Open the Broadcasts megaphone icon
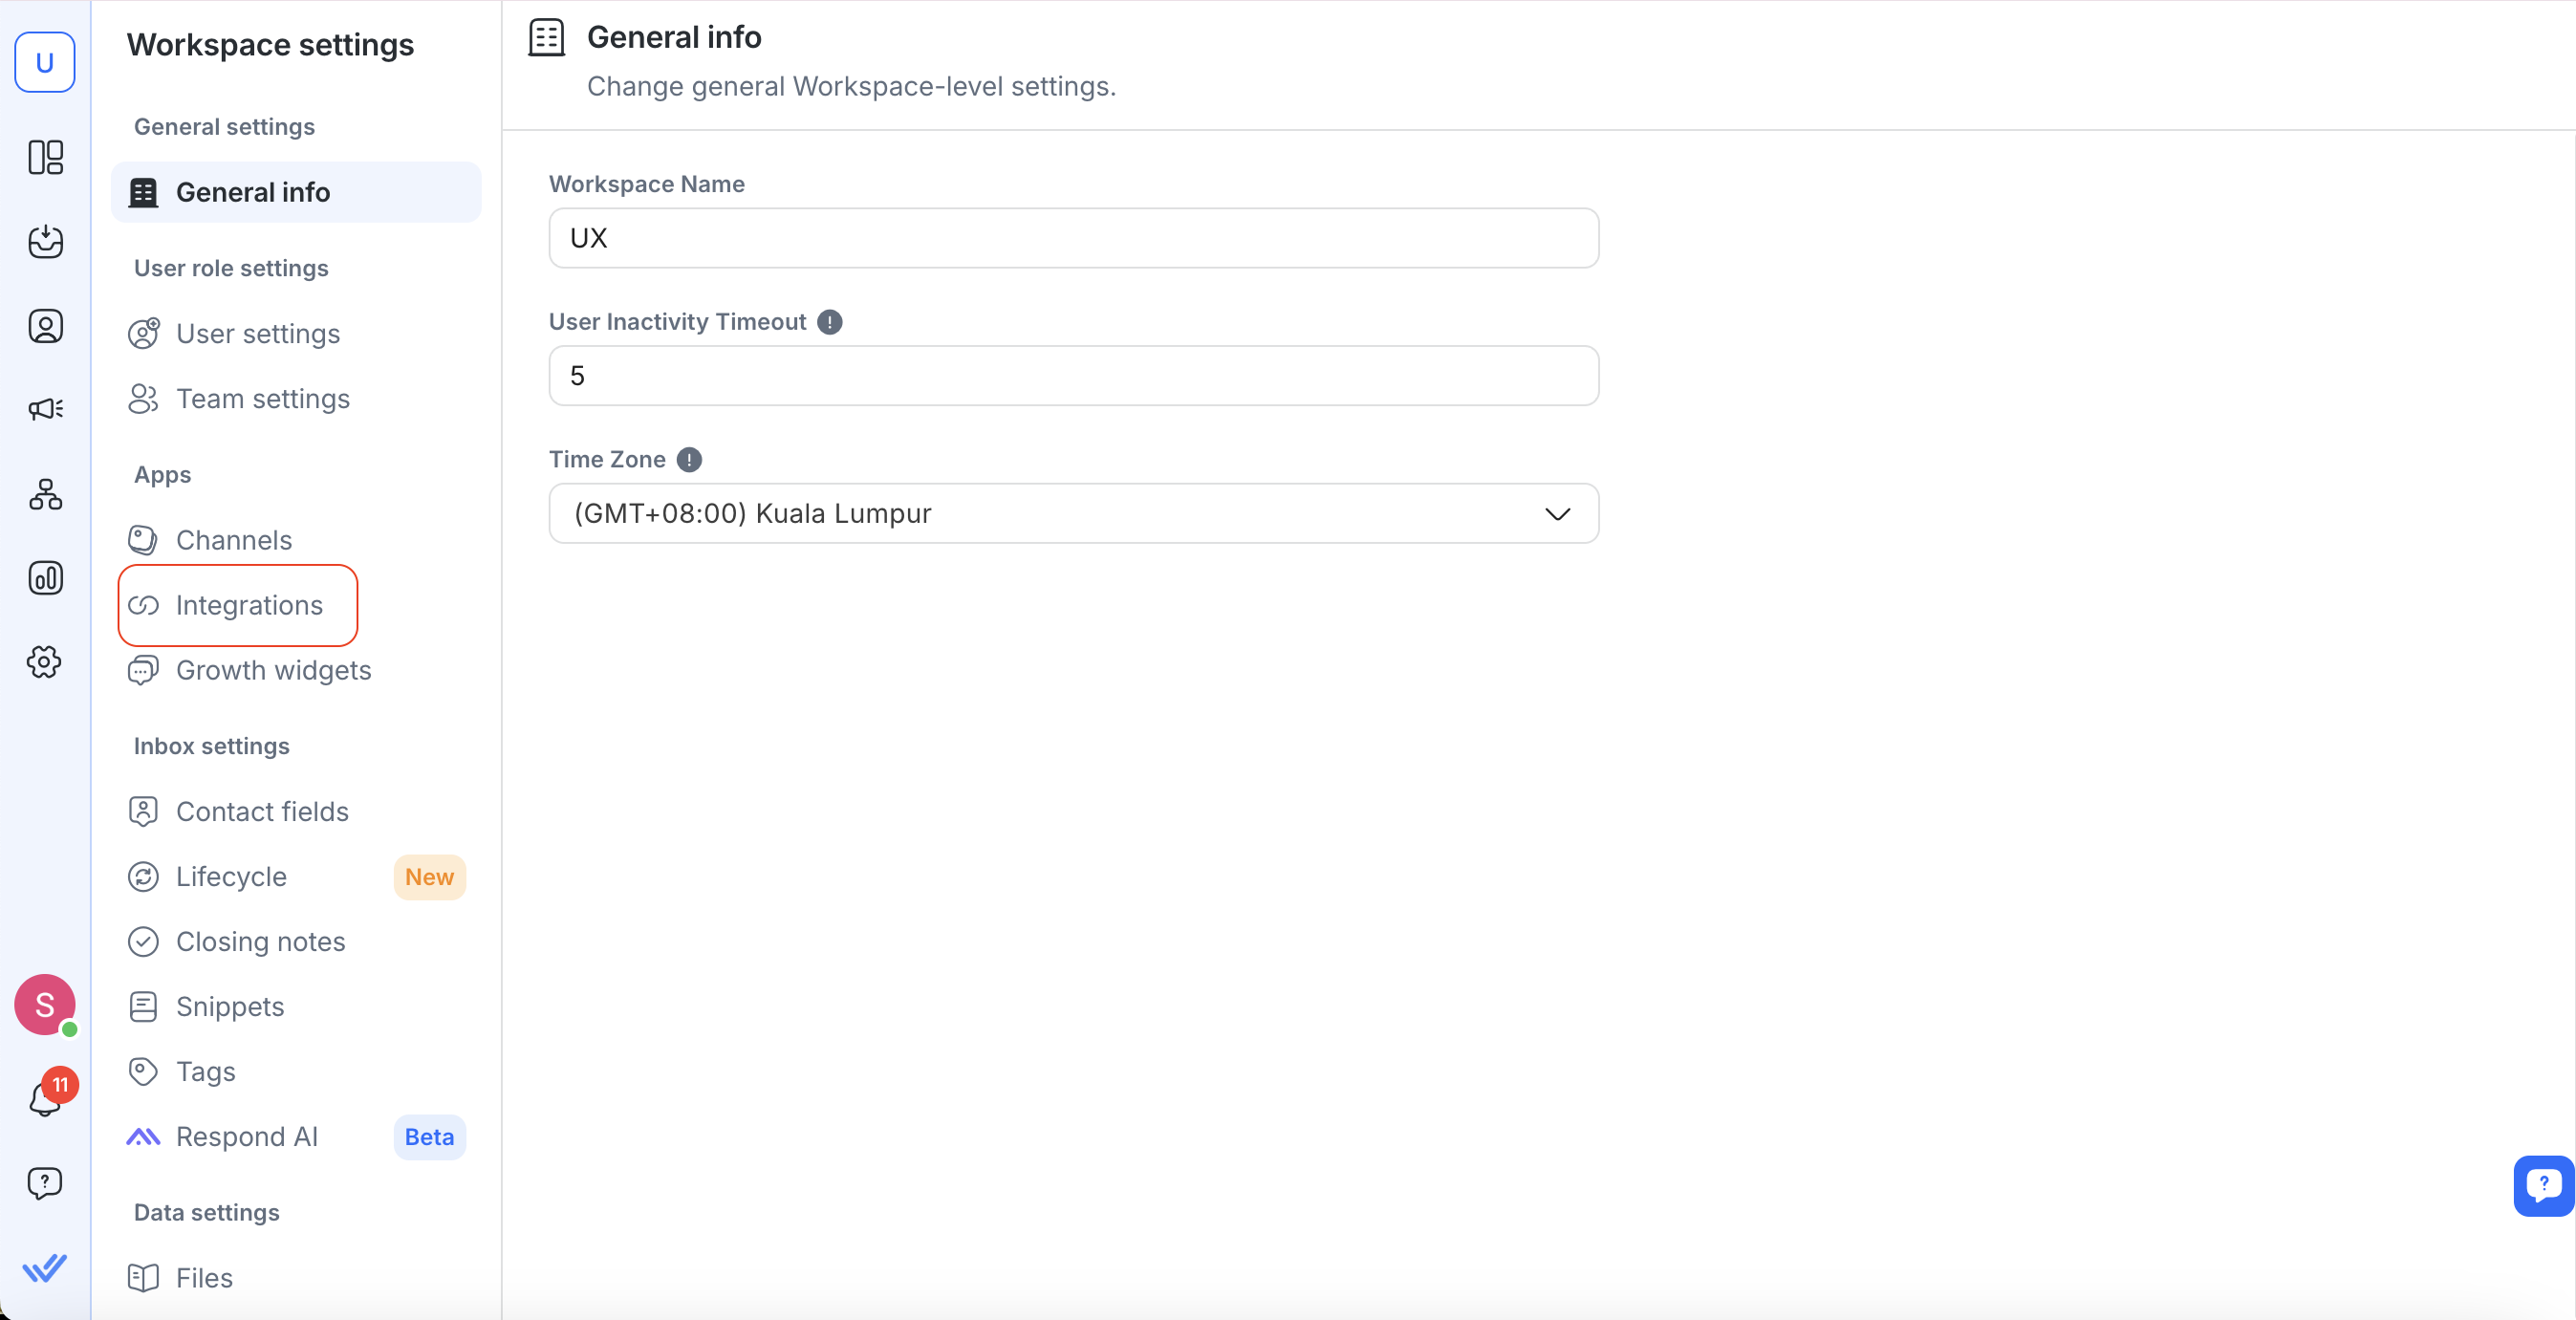This screenshot has width=2576, height=1320. 45,409
